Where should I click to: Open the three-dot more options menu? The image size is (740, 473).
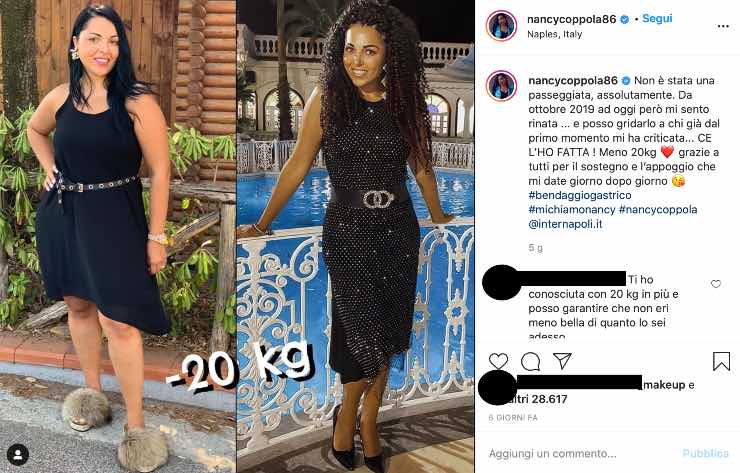[x=723, y=26]
